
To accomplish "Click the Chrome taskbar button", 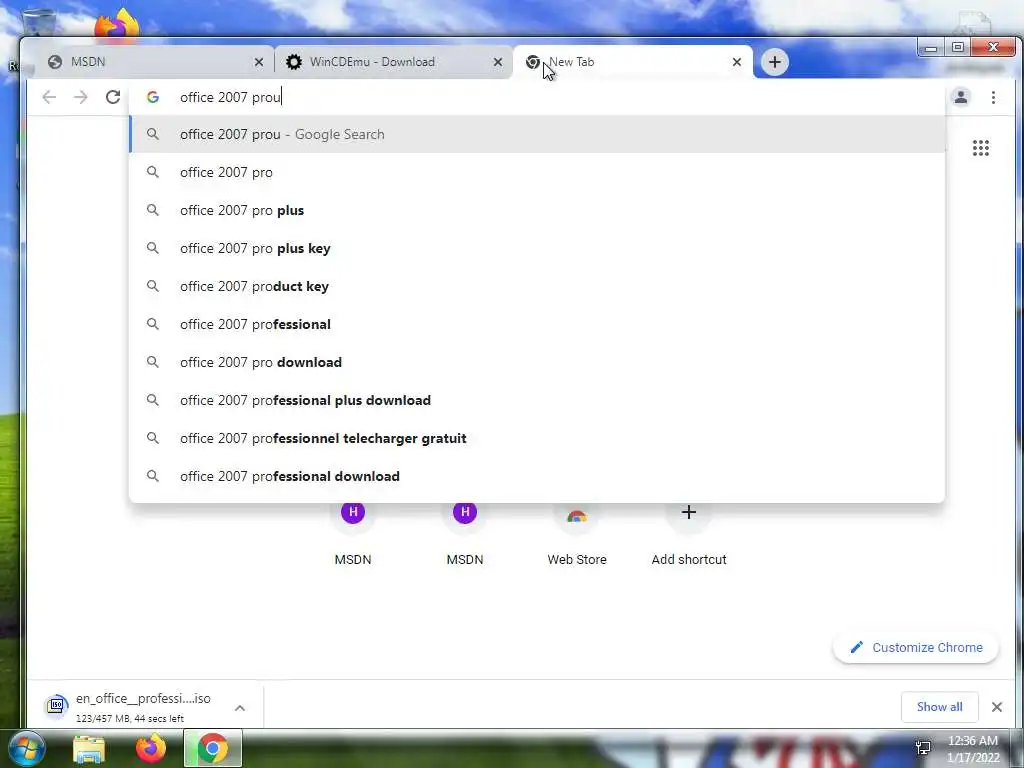I will point(213,748).
